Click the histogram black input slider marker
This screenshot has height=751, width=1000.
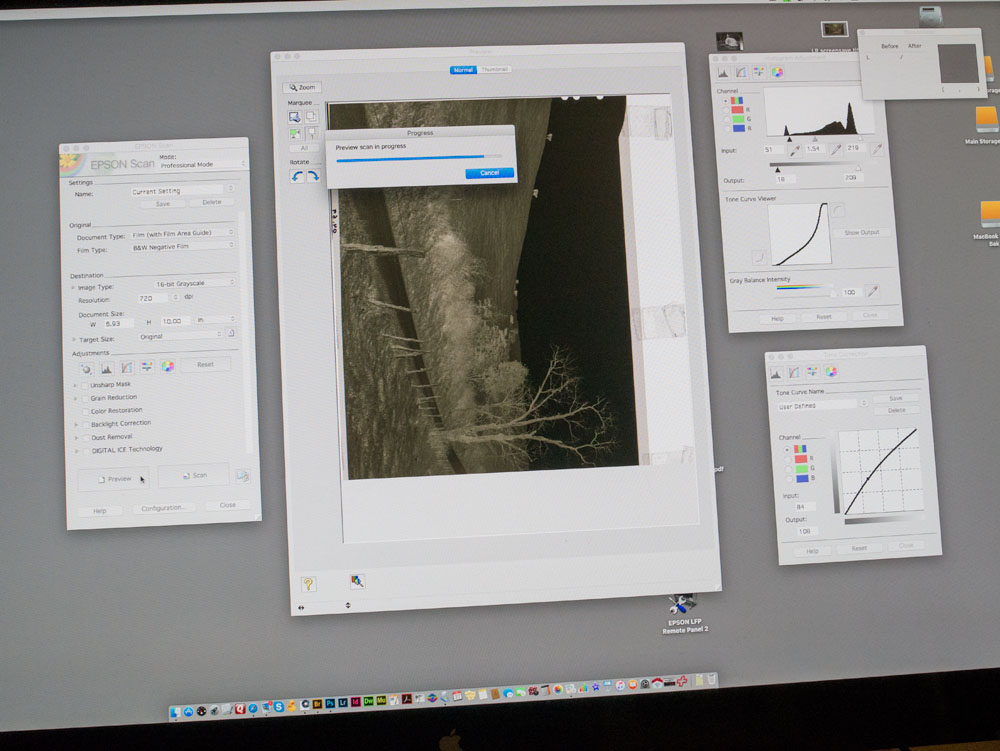point(789,139)
